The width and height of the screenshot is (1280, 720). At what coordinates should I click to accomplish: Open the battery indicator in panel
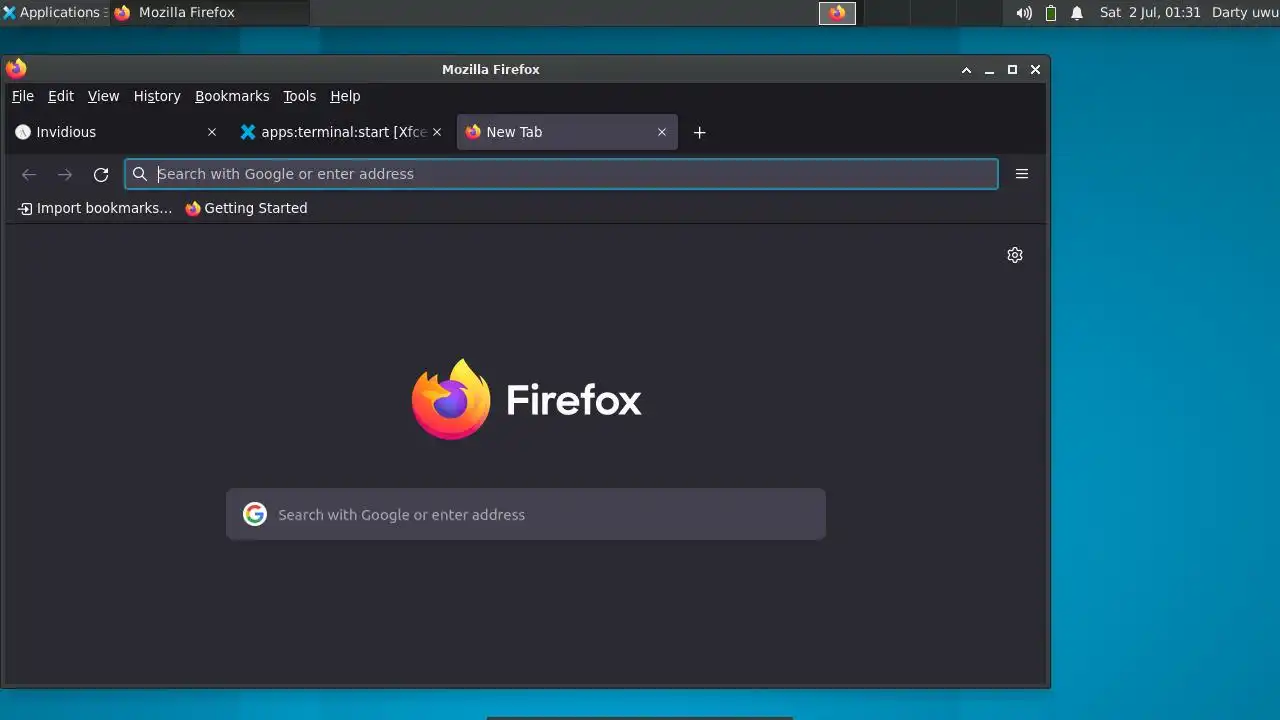(1051, 13)
